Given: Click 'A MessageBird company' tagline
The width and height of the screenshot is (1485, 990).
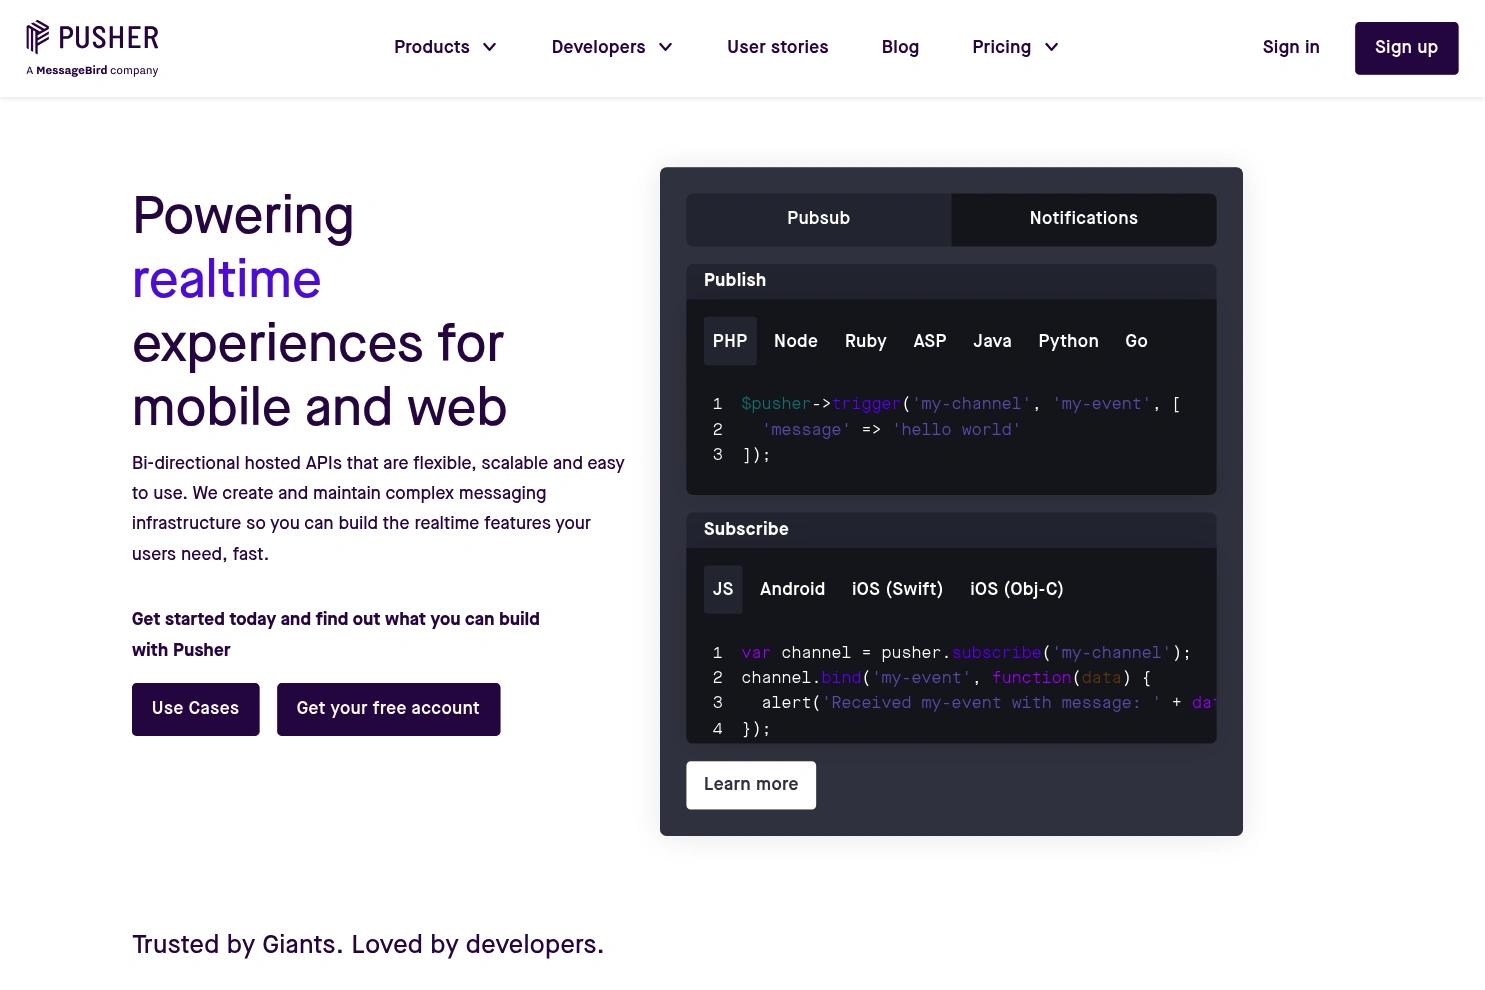Looking at the screenshot, I should [92, 71].
